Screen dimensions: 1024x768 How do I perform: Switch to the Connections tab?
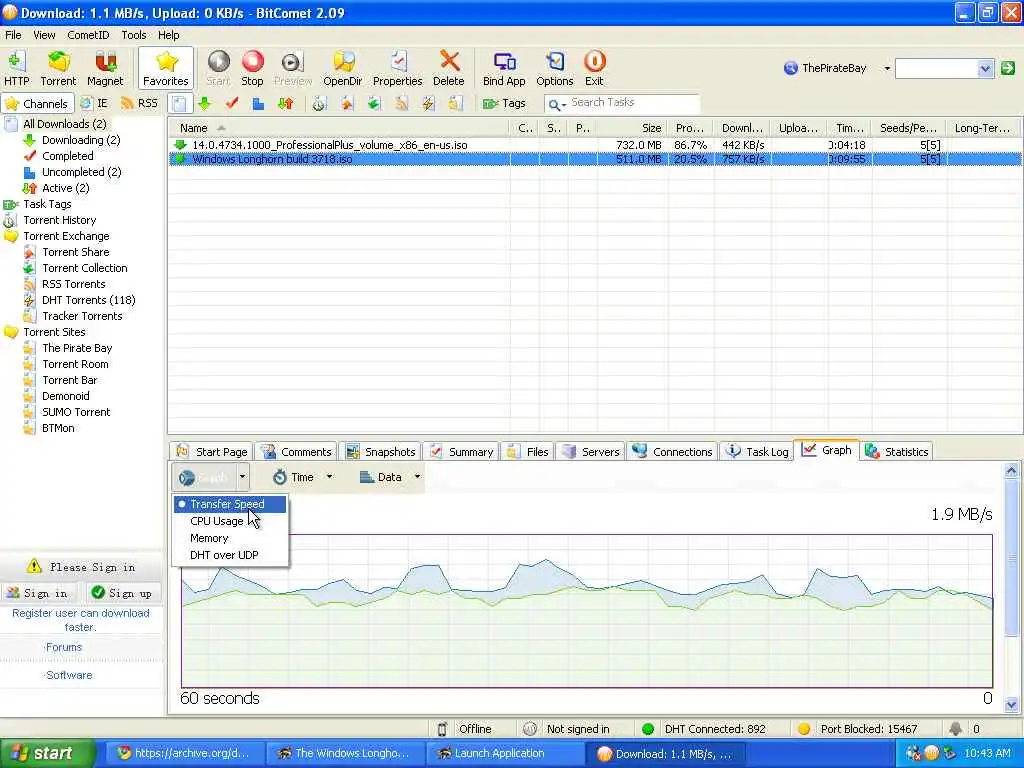(672, 452)
